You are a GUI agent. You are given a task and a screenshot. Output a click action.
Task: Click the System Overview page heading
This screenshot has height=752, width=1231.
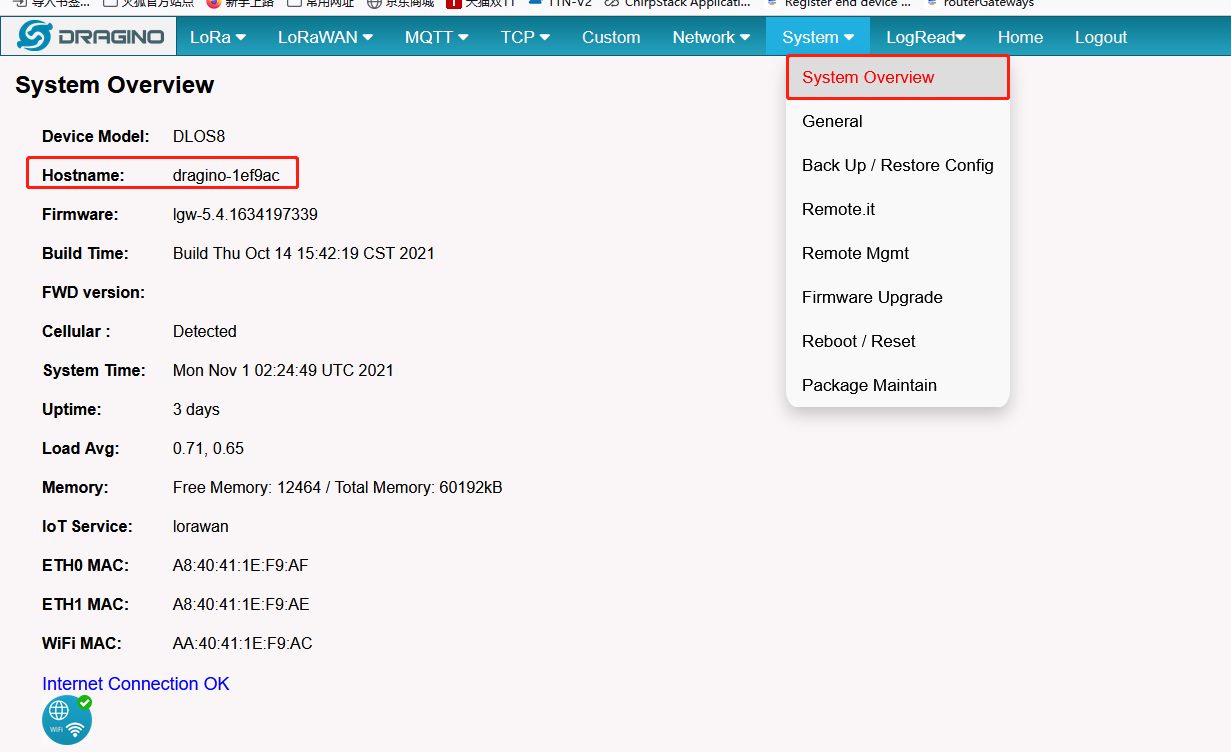115,85
